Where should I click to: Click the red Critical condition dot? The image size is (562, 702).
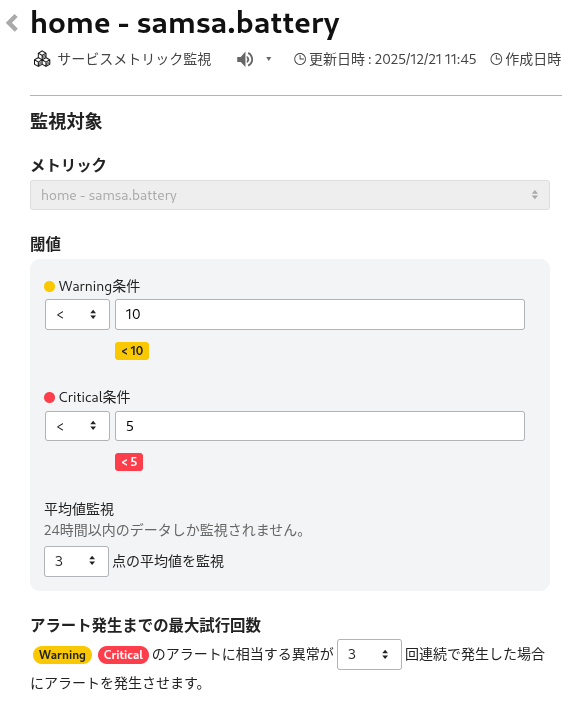click(x=50, y=398)
